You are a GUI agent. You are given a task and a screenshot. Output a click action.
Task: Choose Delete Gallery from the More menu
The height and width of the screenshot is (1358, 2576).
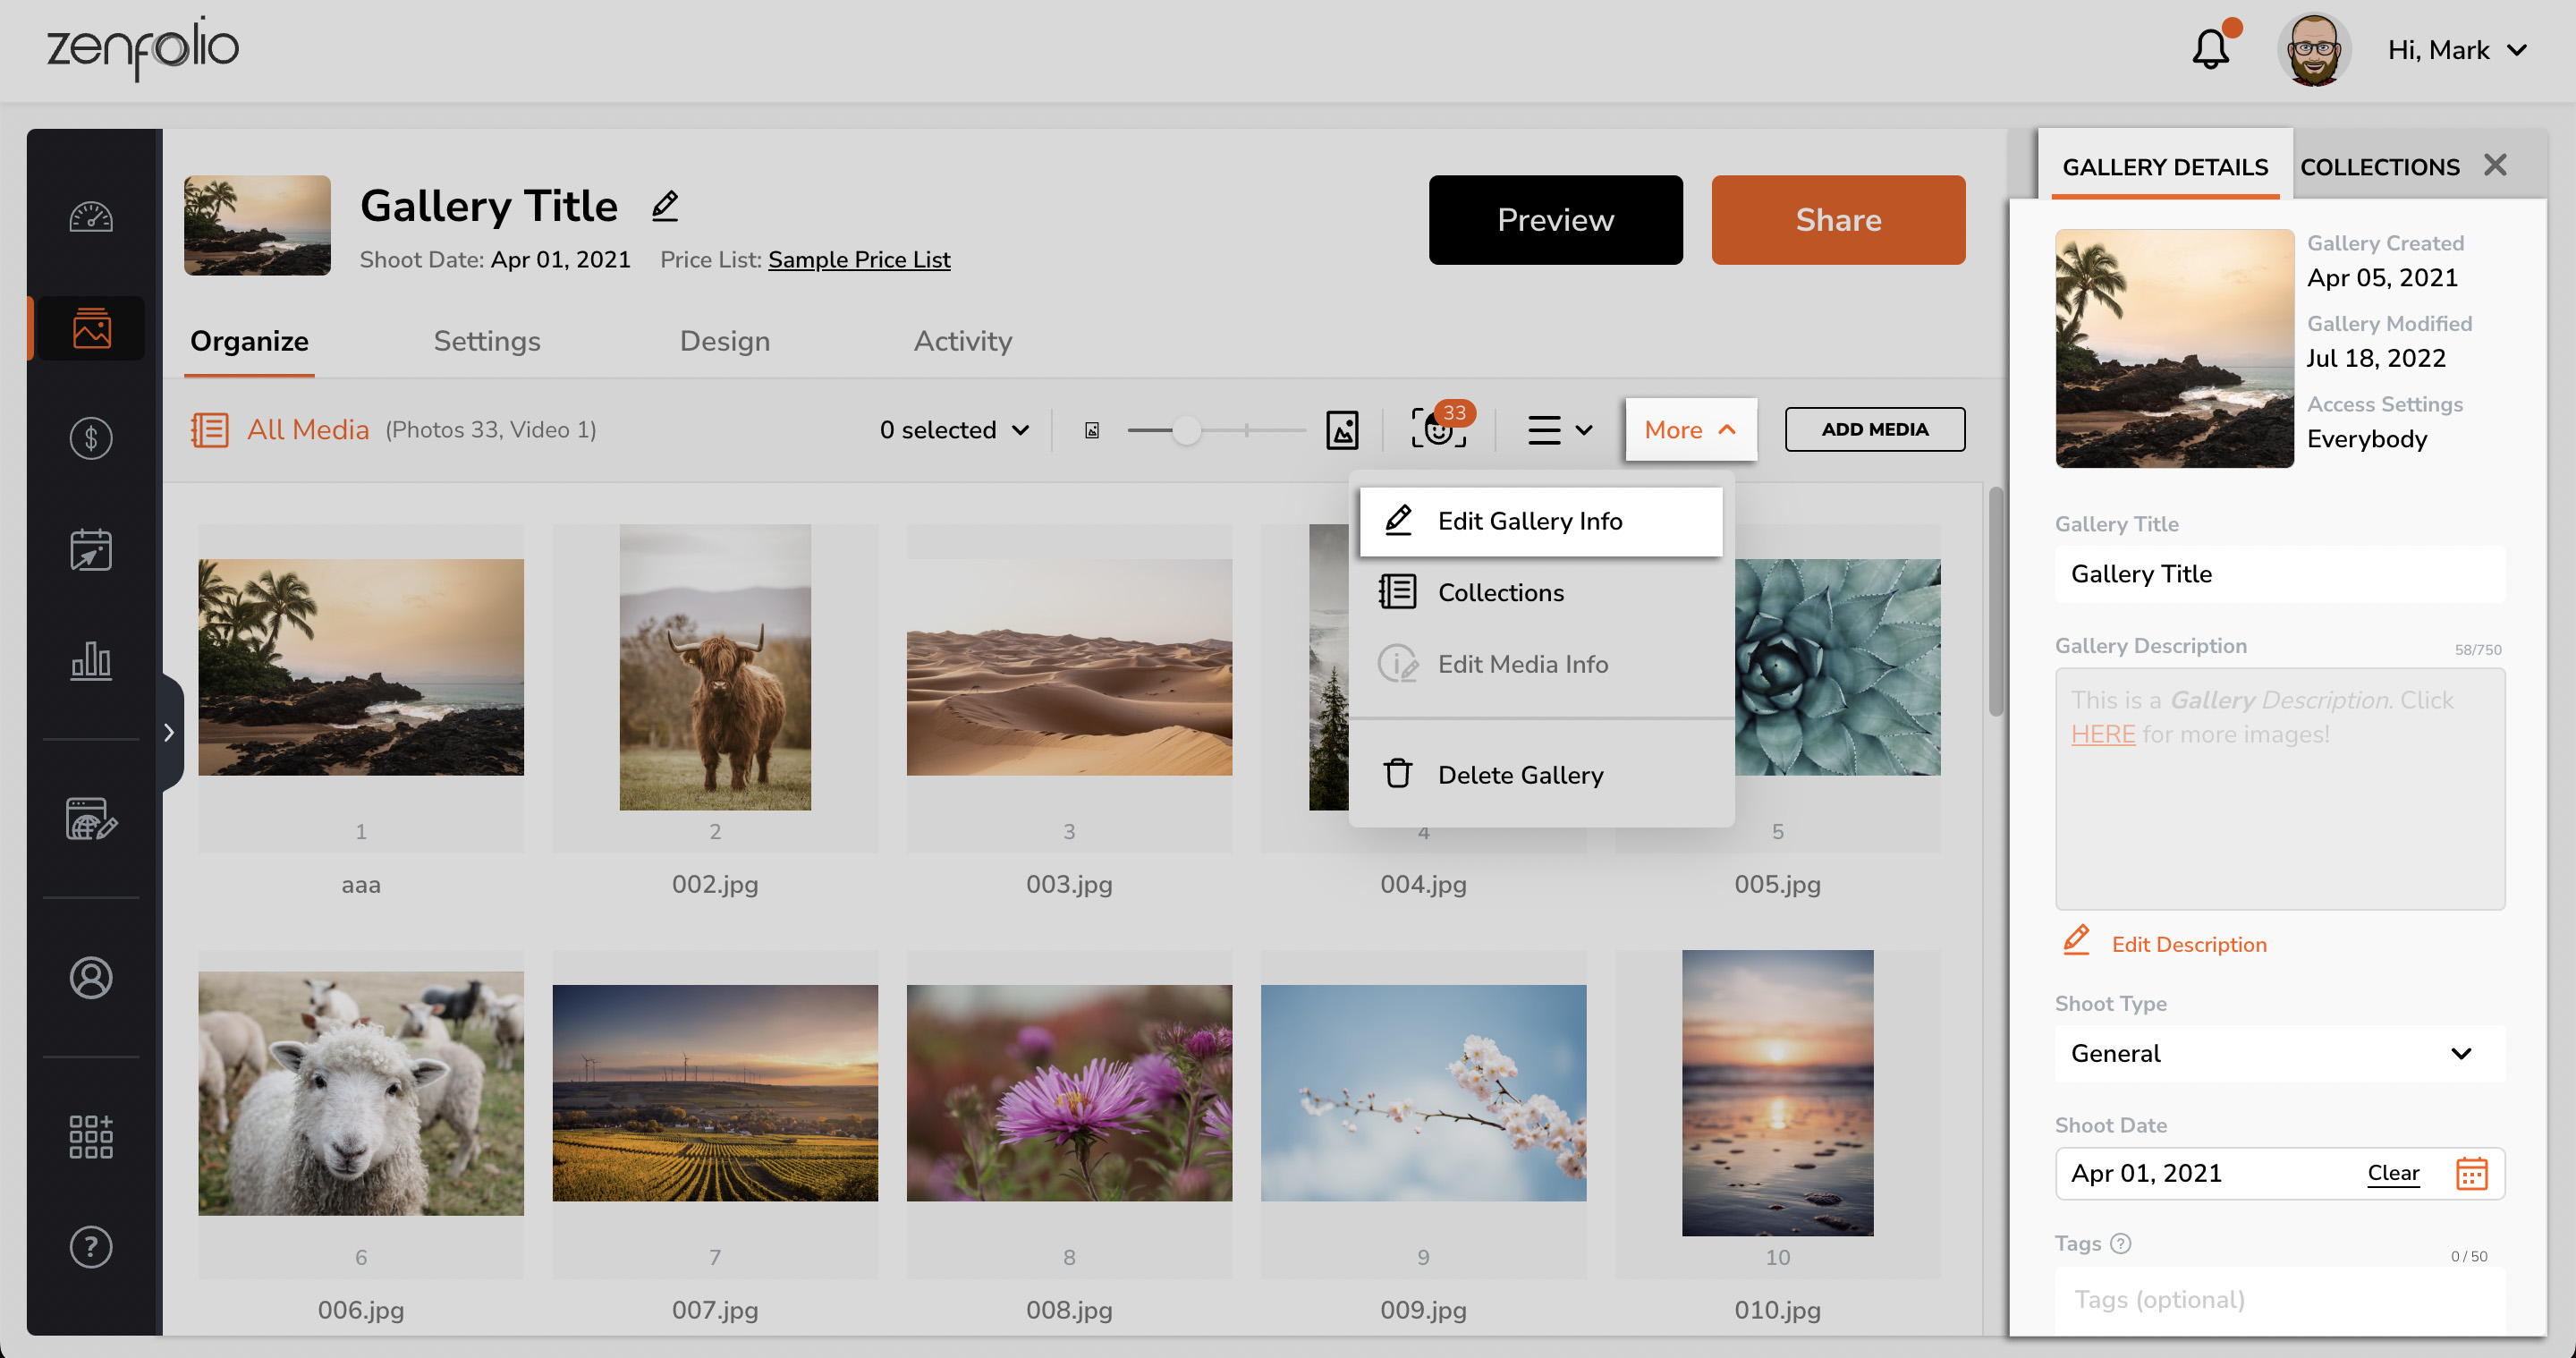pyautogui.click(x=1520, y=774)
